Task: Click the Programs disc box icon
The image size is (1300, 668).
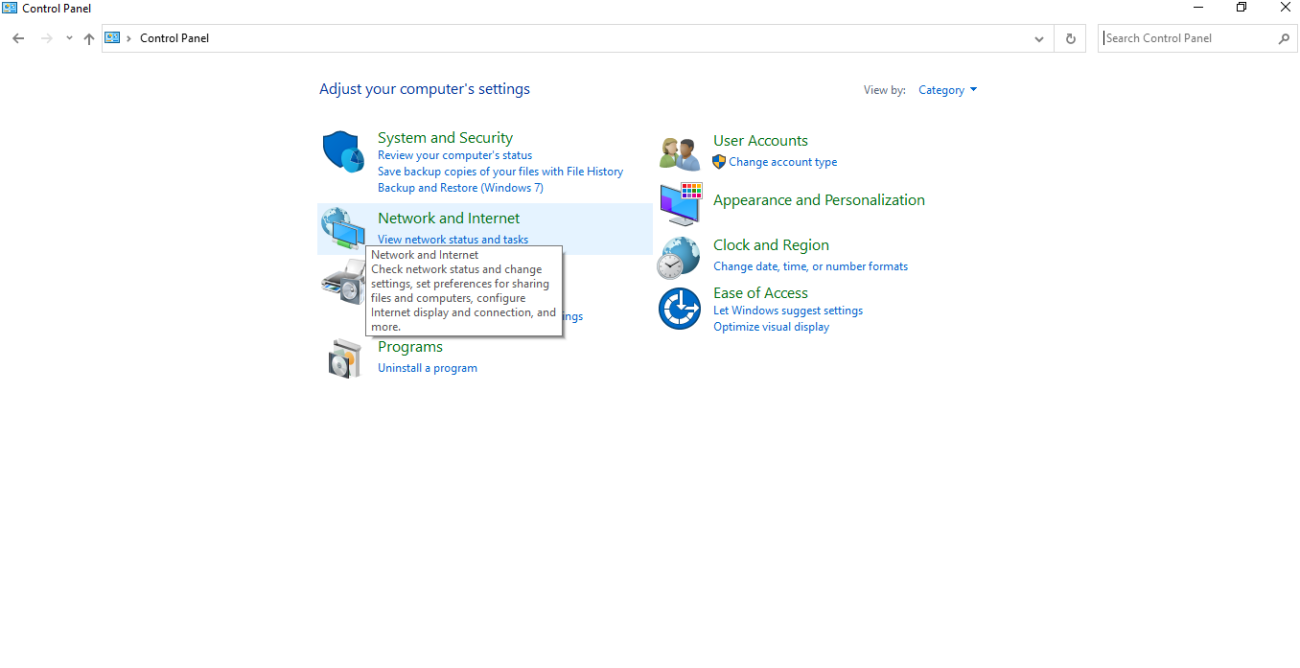Action: point(344,358)
